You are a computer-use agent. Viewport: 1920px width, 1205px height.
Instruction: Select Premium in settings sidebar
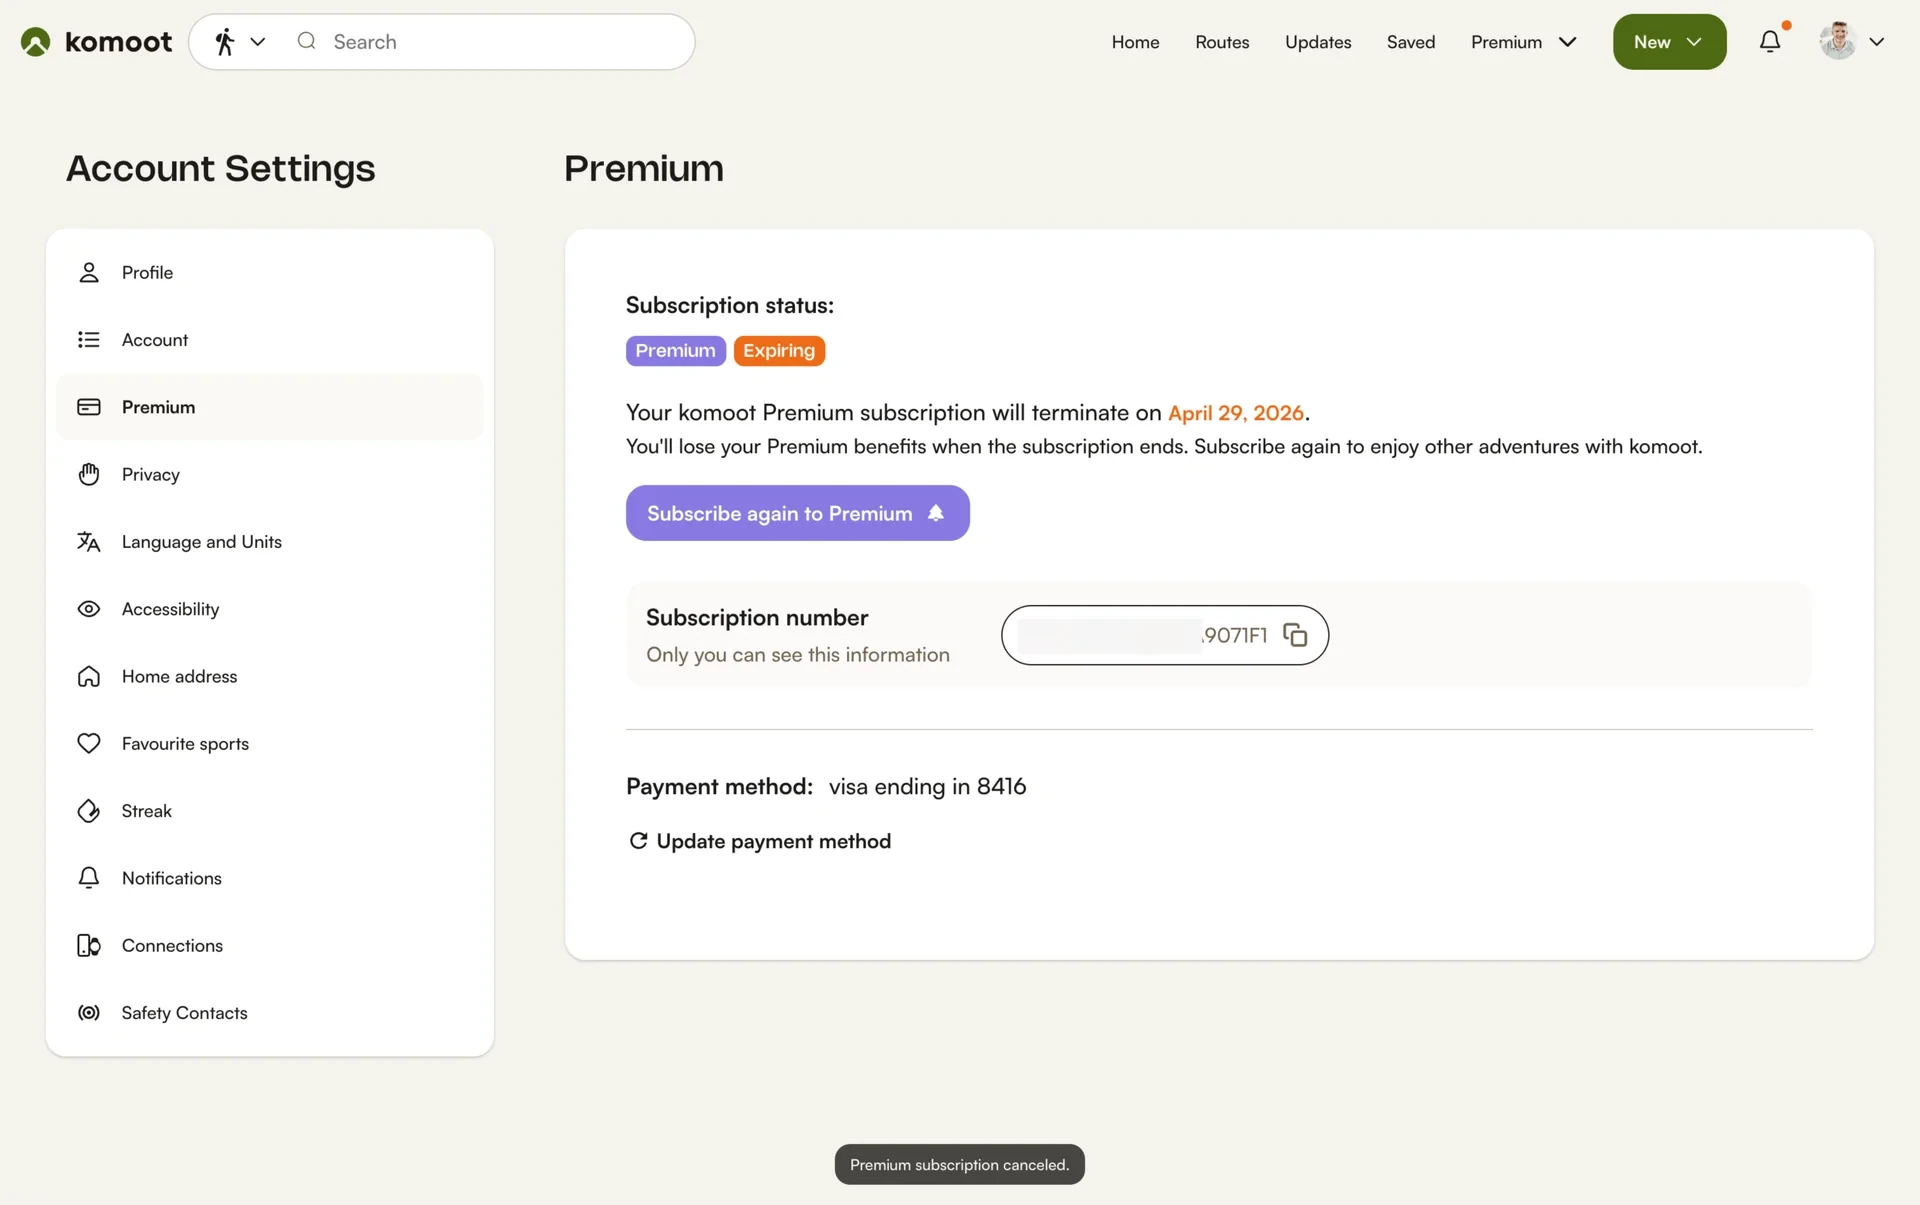270,407
